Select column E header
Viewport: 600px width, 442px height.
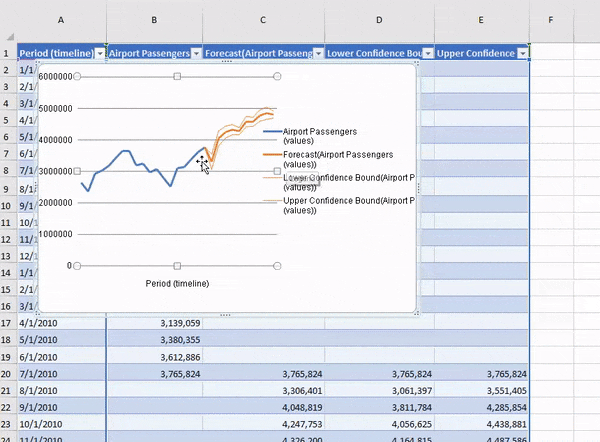481,20
